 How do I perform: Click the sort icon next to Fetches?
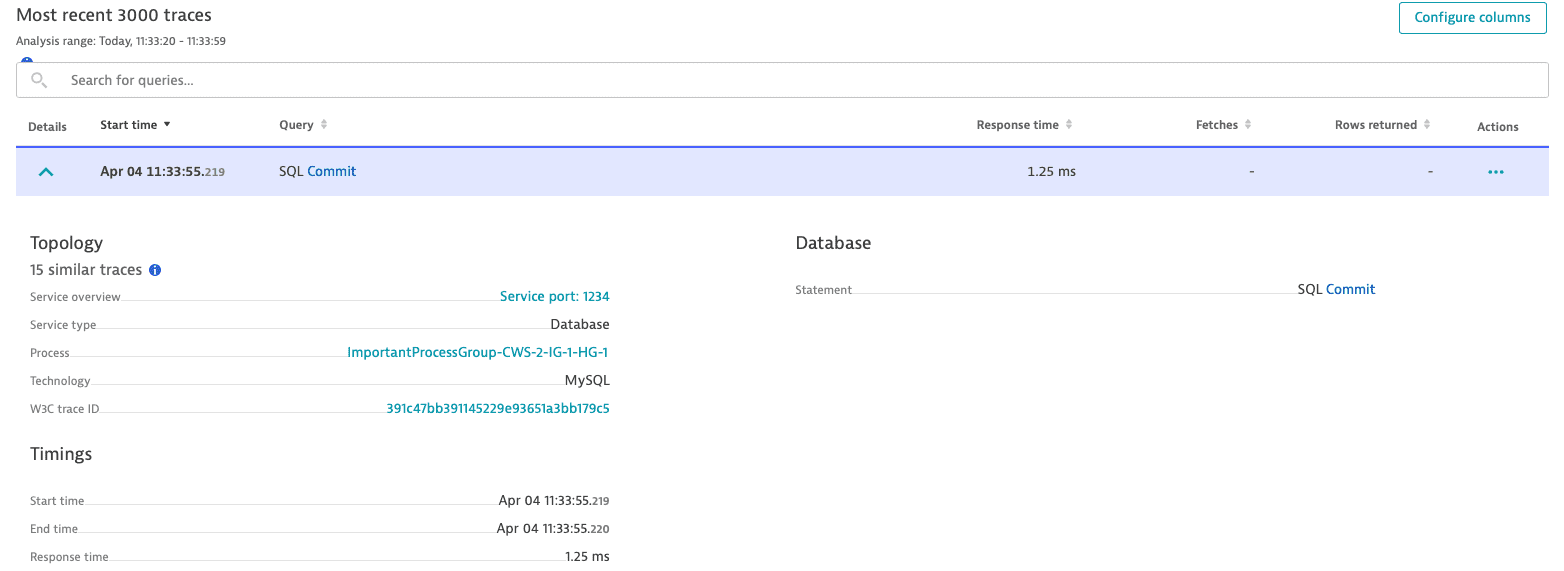click(x=1248, y=125)
